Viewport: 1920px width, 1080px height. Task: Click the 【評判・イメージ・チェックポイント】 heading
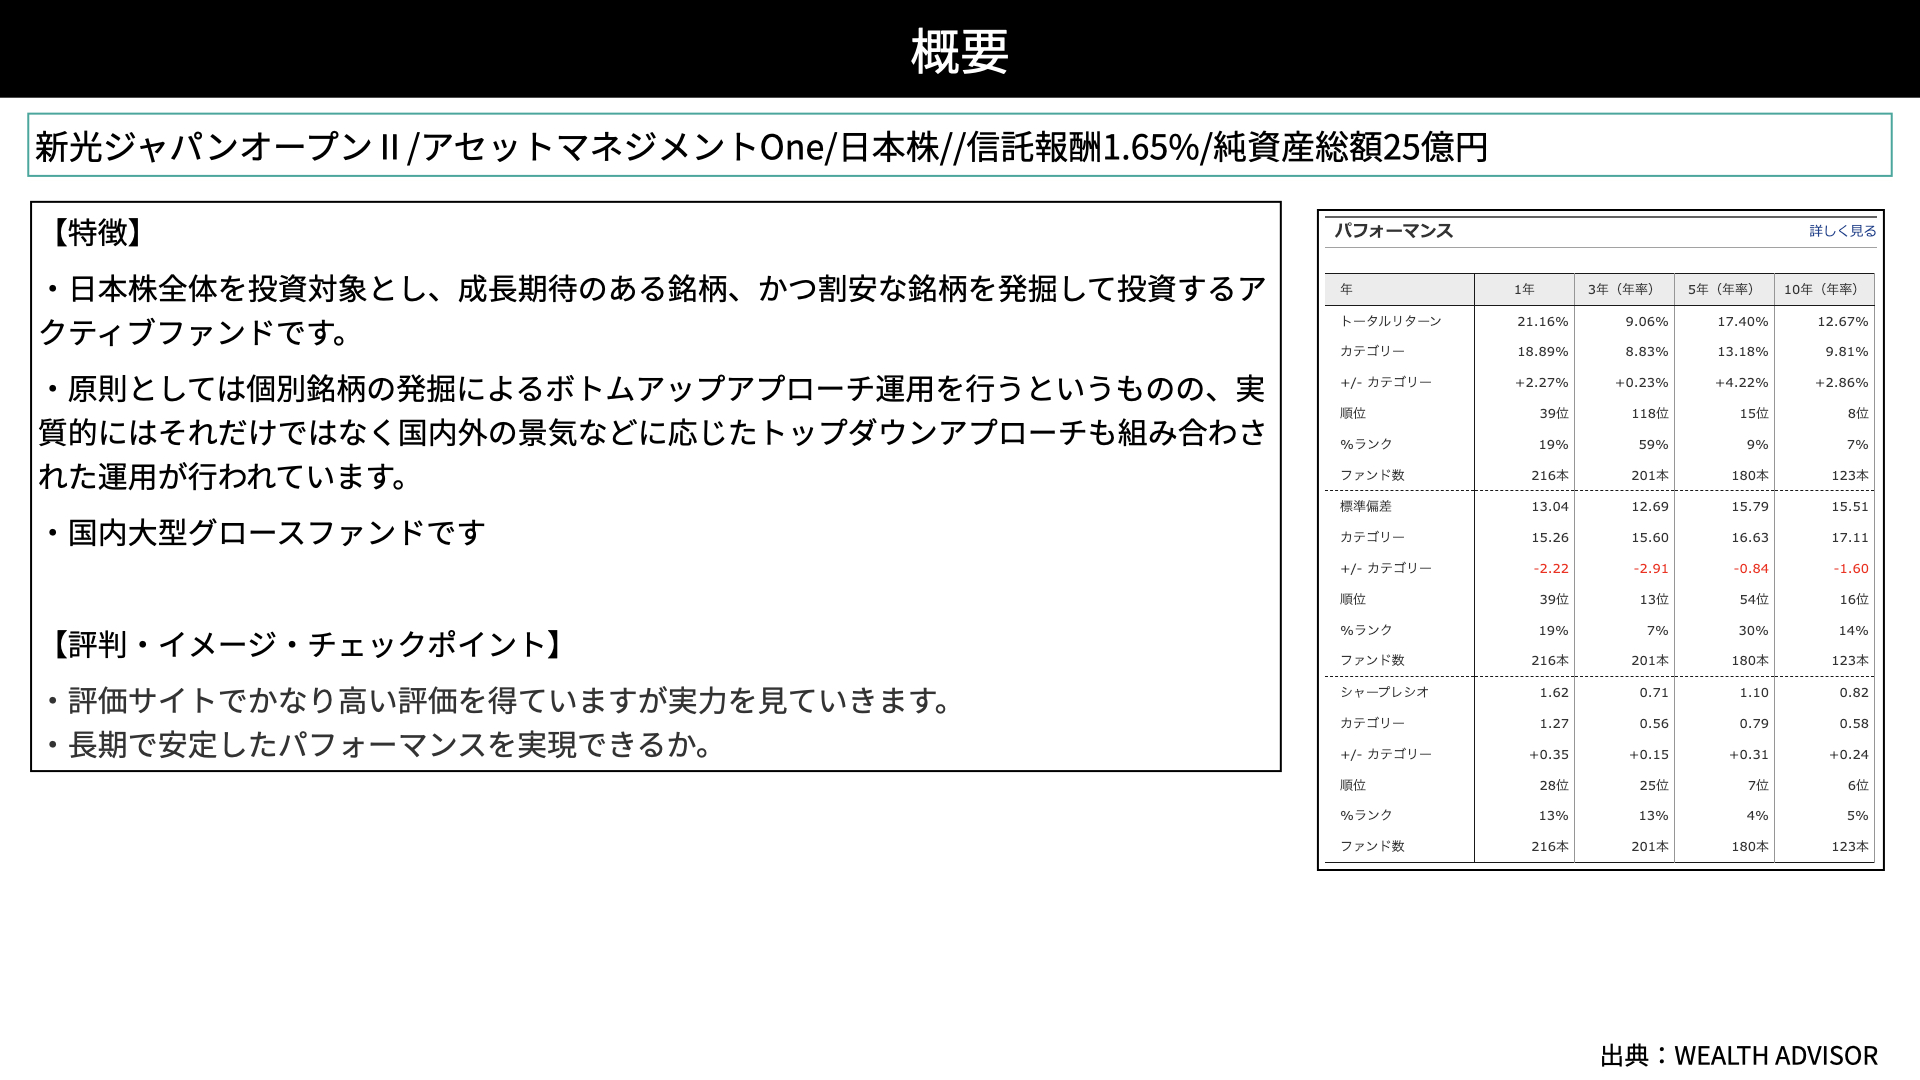tap(307, 644)
